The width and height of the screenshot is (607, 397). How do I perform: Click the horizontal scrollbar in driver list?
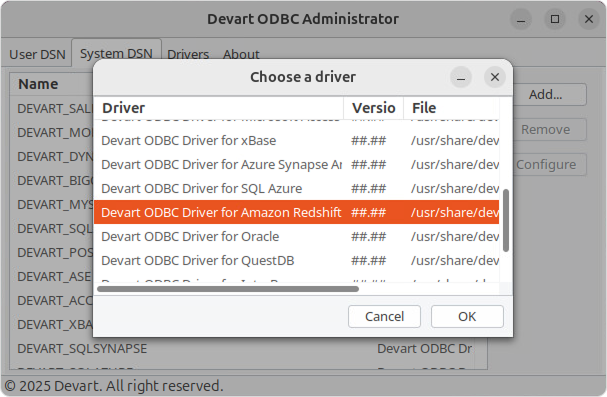228,289
